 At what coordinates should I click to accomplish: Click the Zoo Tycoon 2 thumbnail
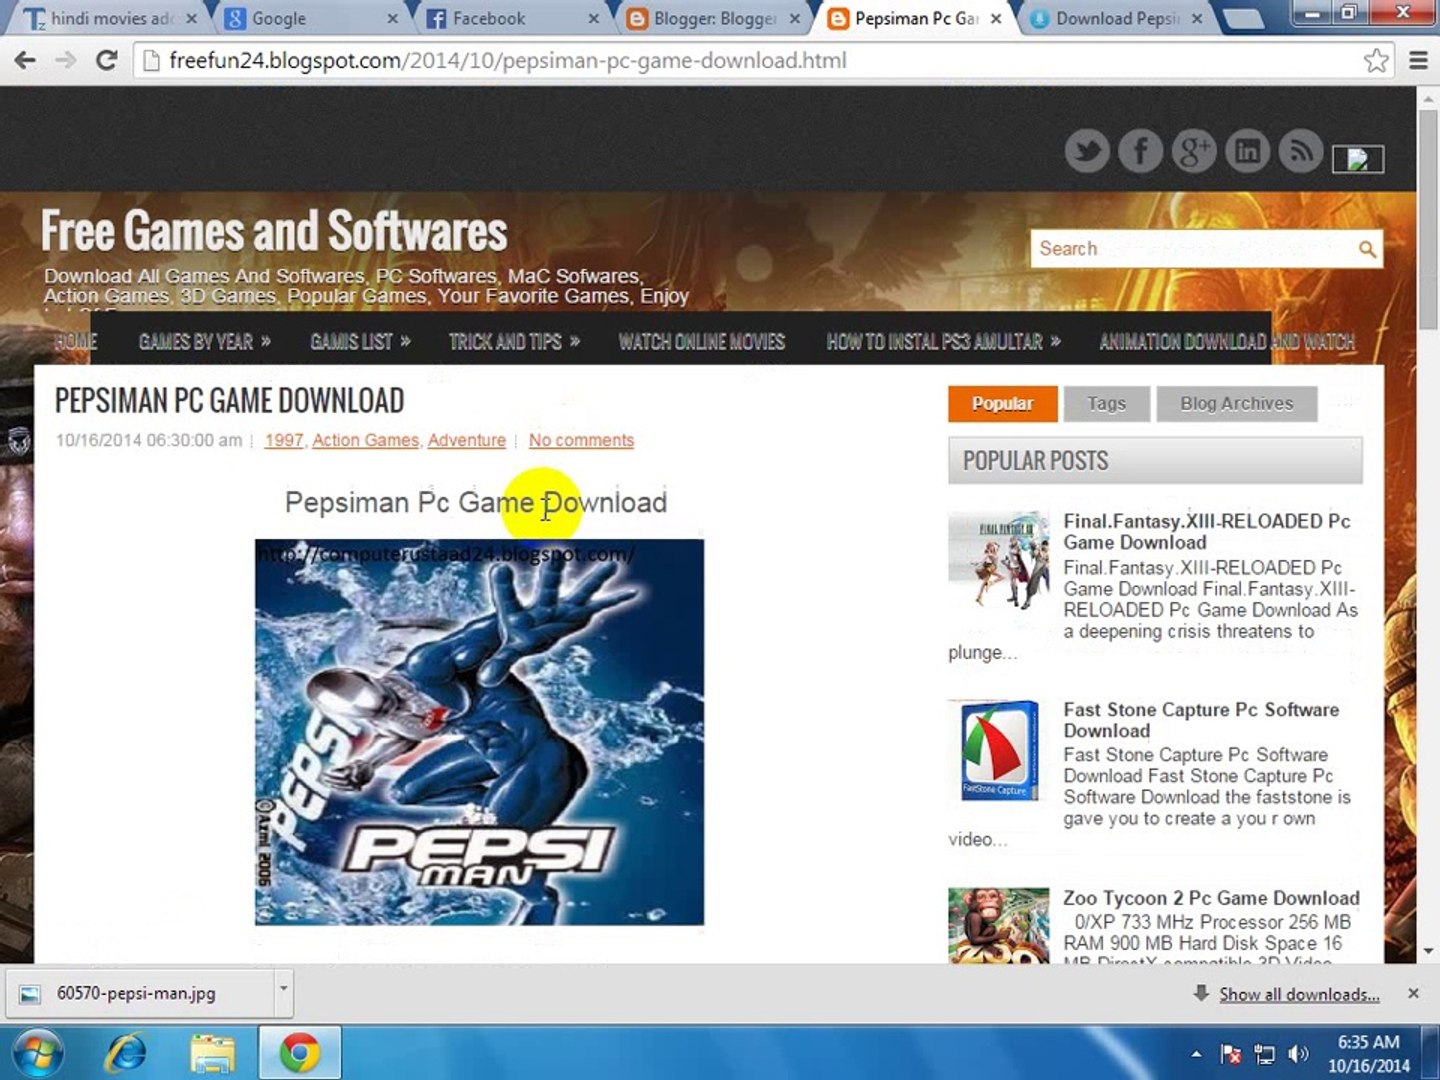click(999, 925)
